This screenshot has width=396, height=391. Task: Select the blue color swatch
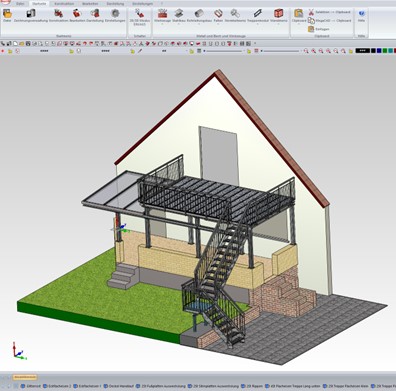click(379, 51)
